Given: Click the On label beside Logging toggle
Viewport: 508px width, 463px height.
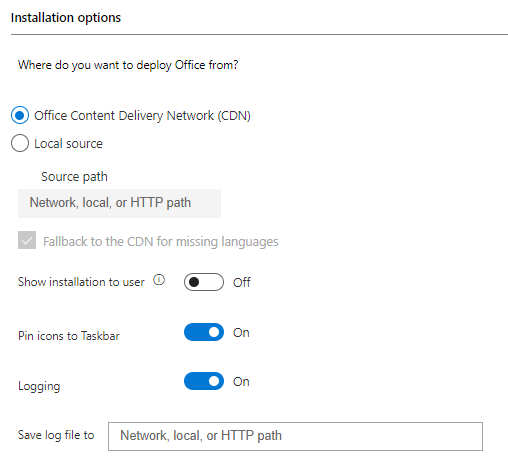Looking at the screenshot, I should tap(241, 382).
